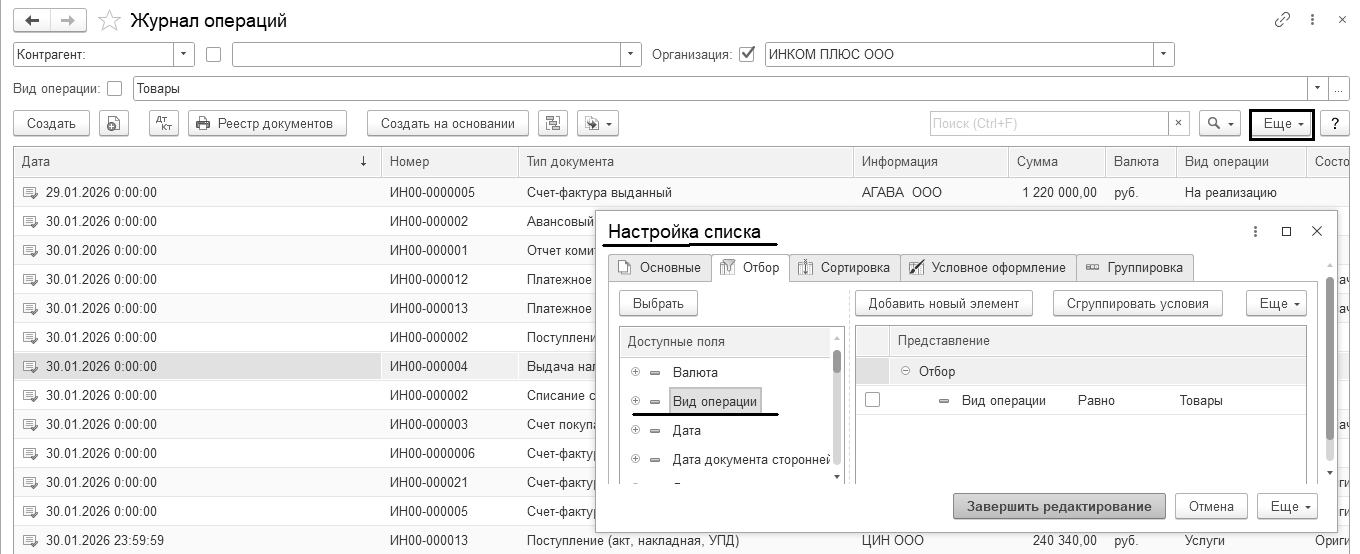Image resolution: width=1360 pixels, height=554 pixels.
Task: Click the Выбрать button
Action: click(x=658, y=303)
